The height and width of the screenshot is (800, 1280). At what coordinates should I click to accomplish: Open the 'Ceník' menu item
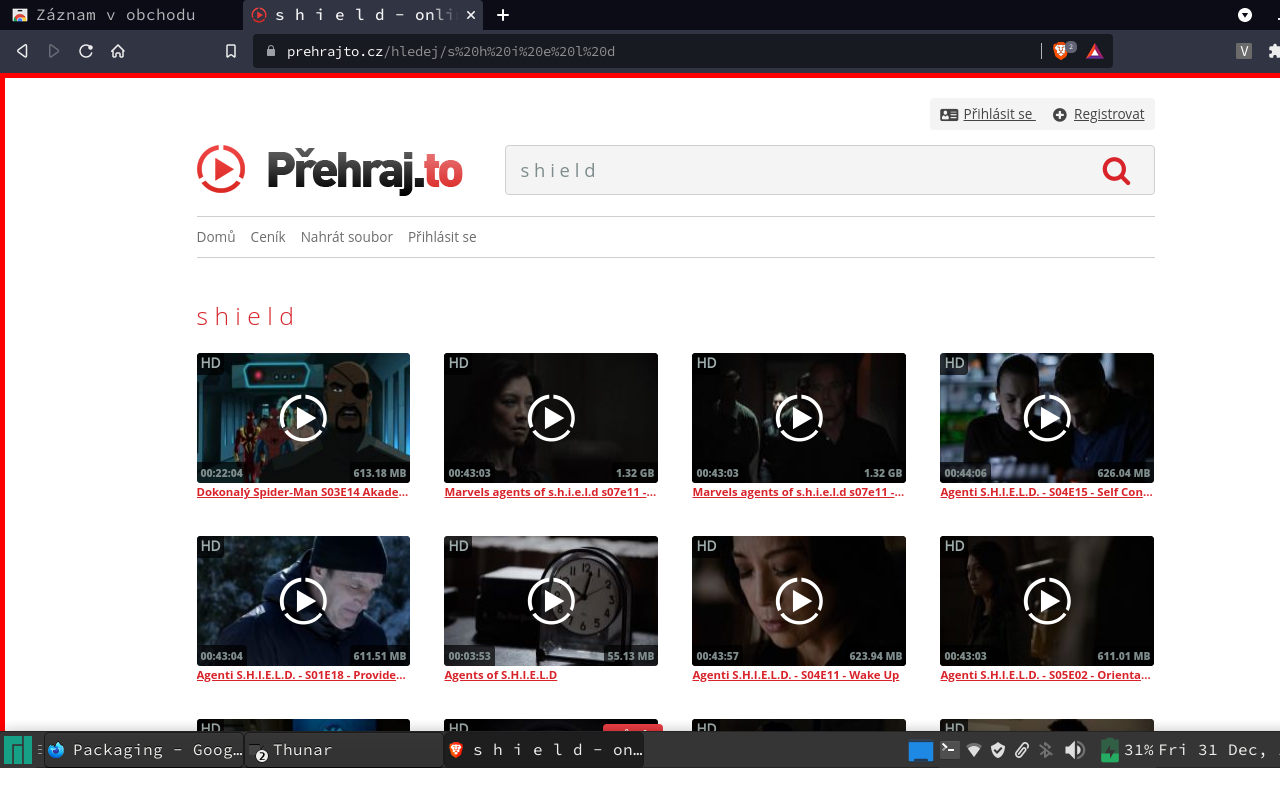[268, 237]
